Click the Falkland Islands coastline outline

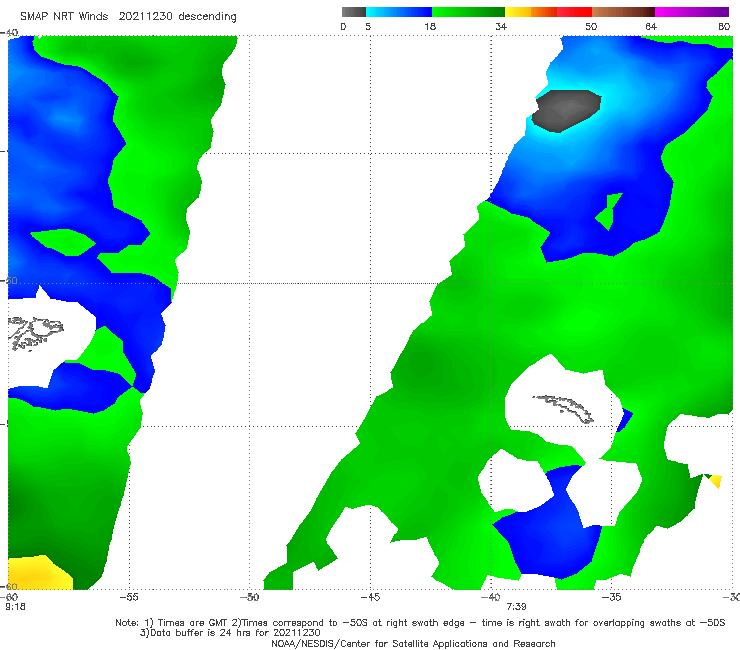pyautogui.click(x=35, y=333)
